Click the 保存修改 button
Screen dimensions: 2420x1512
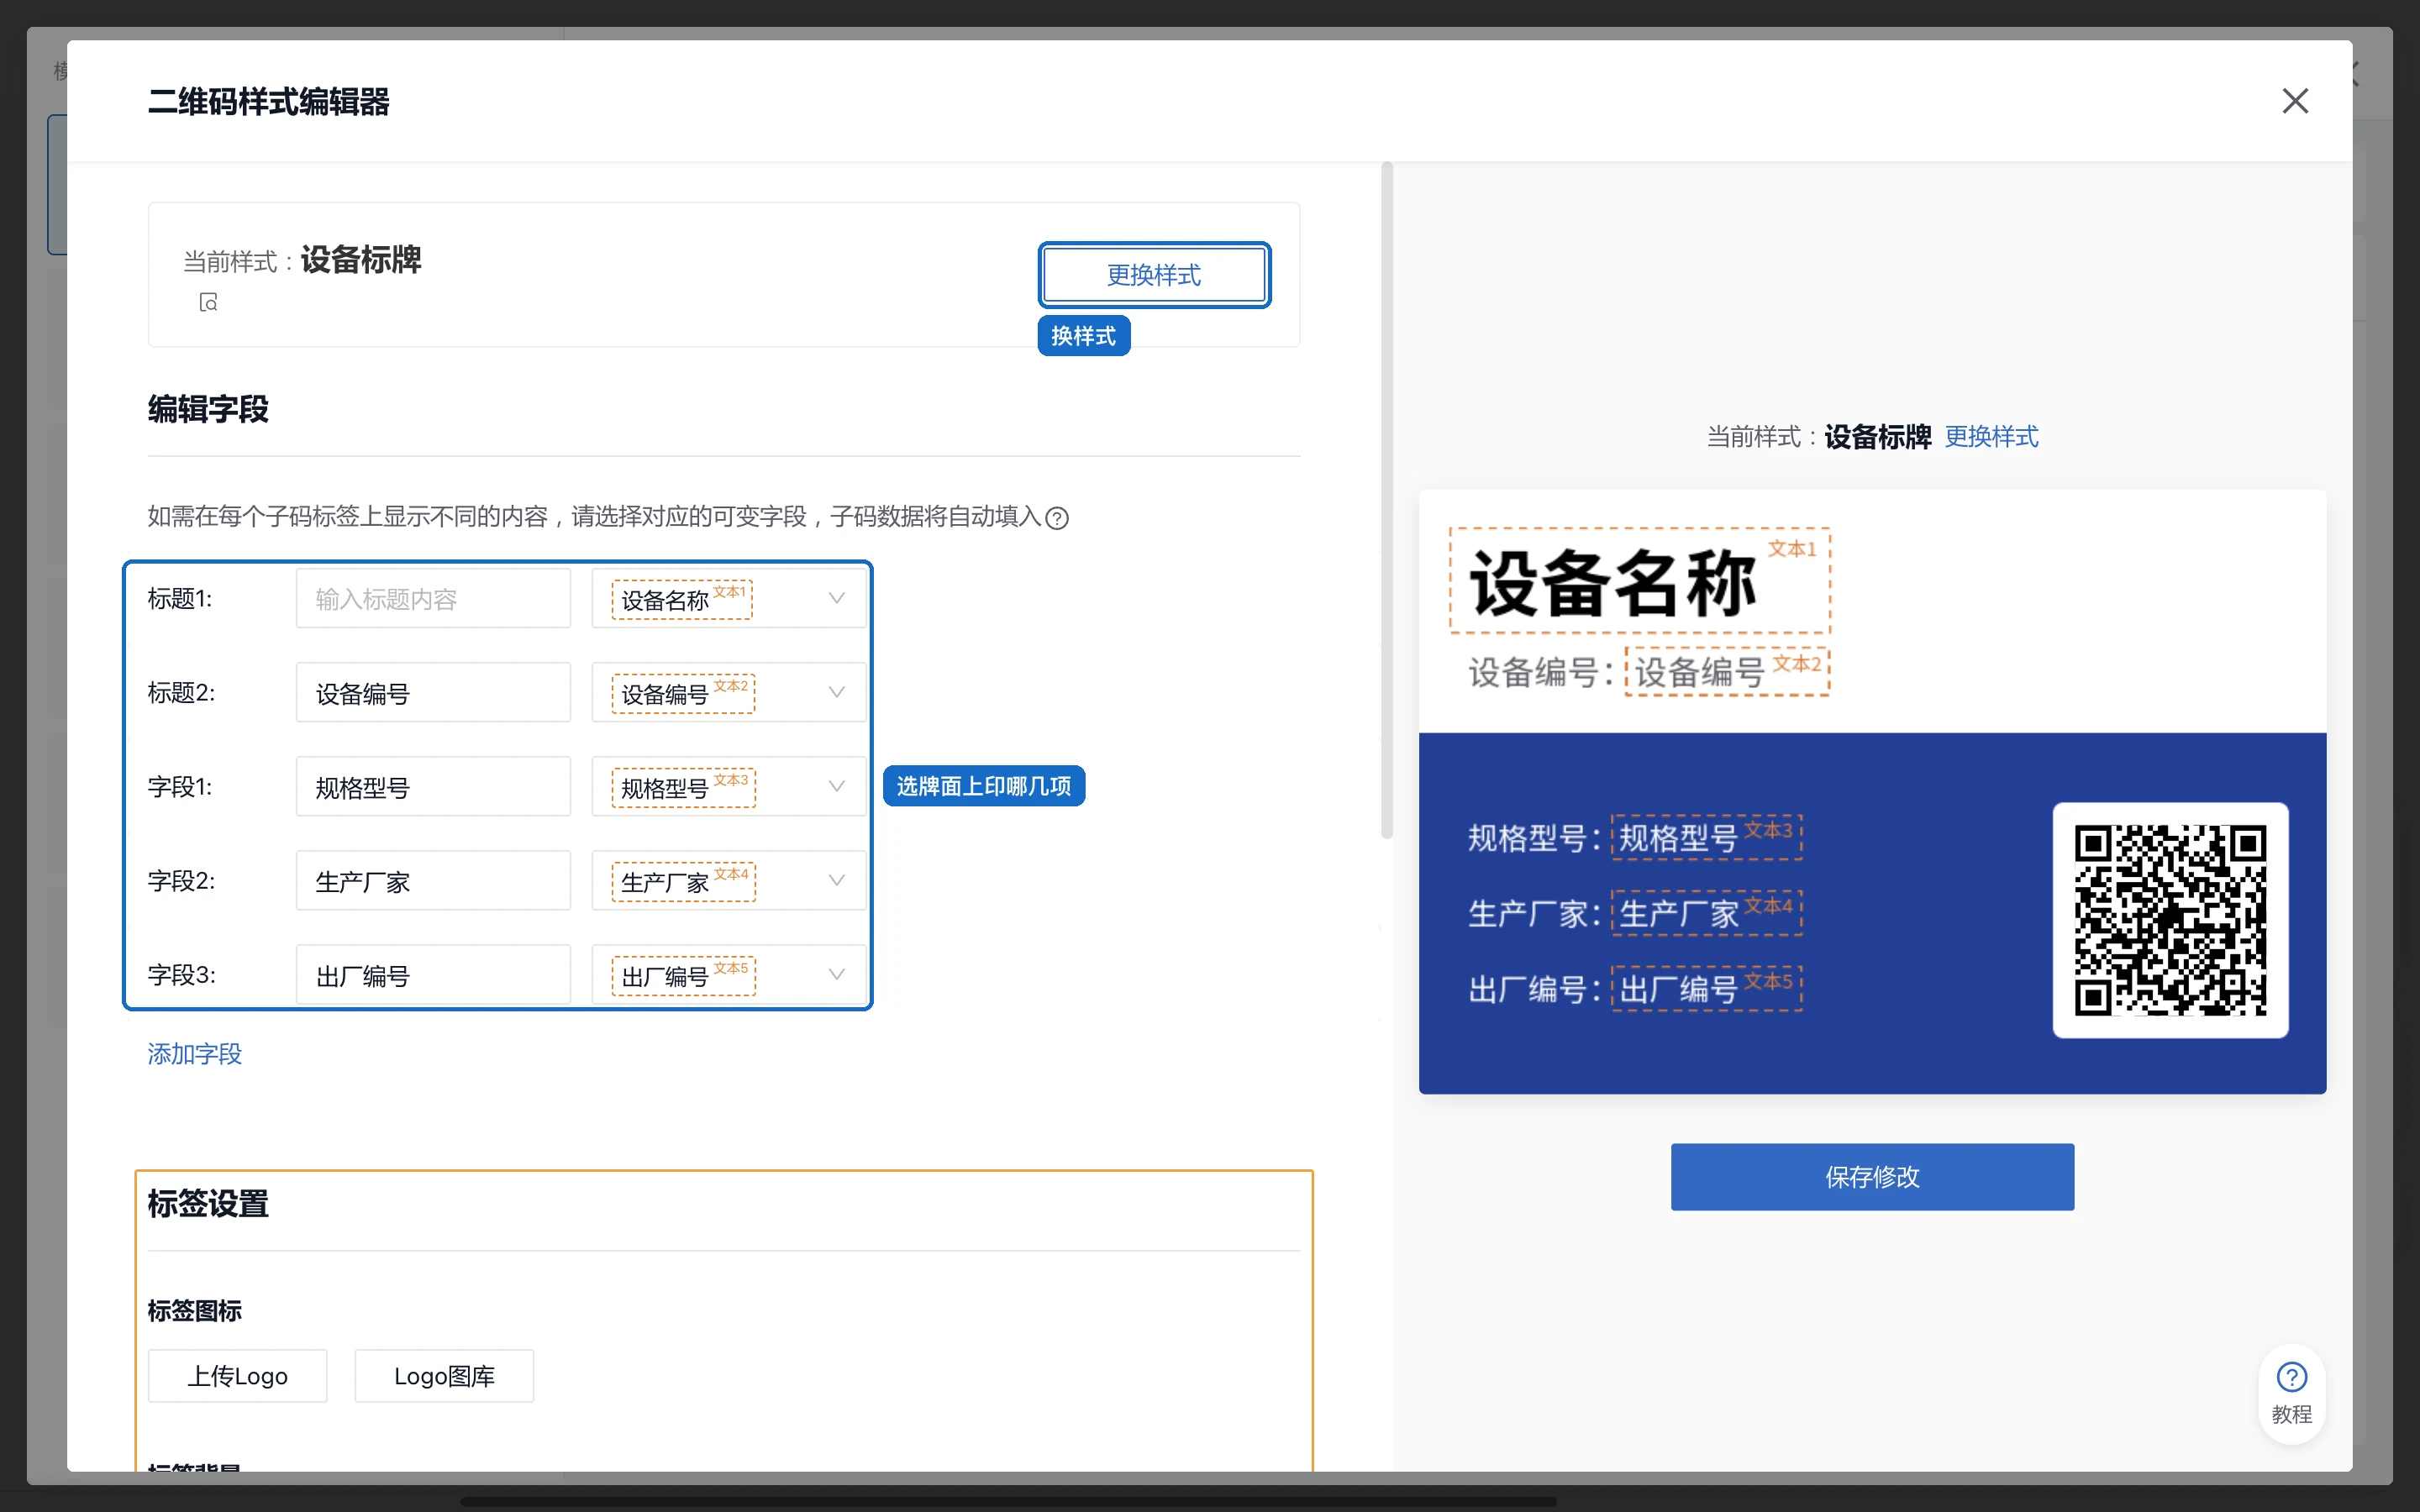point(1872,1177)
